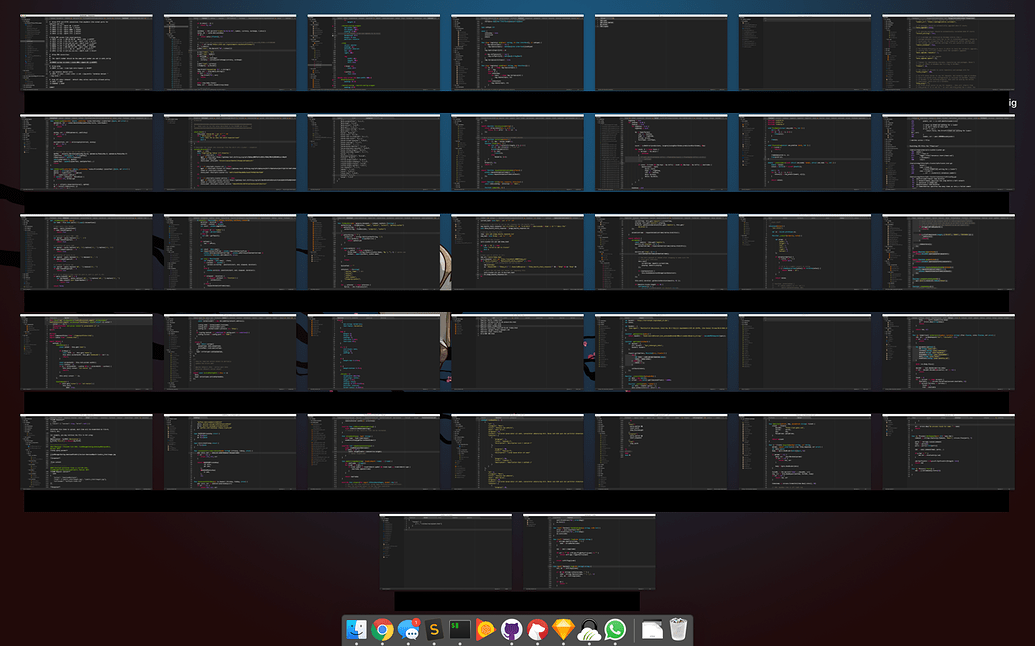Open the document stack beside Trash
Viewport: 1035px width, 646px height.
[x=652, y=630]
